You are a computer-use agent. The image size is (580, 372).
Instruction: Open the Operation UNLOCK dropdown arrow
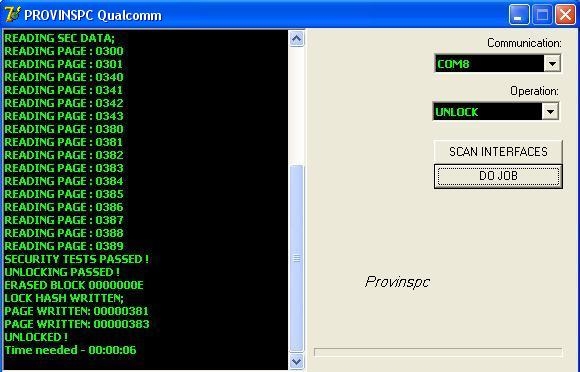550,111
